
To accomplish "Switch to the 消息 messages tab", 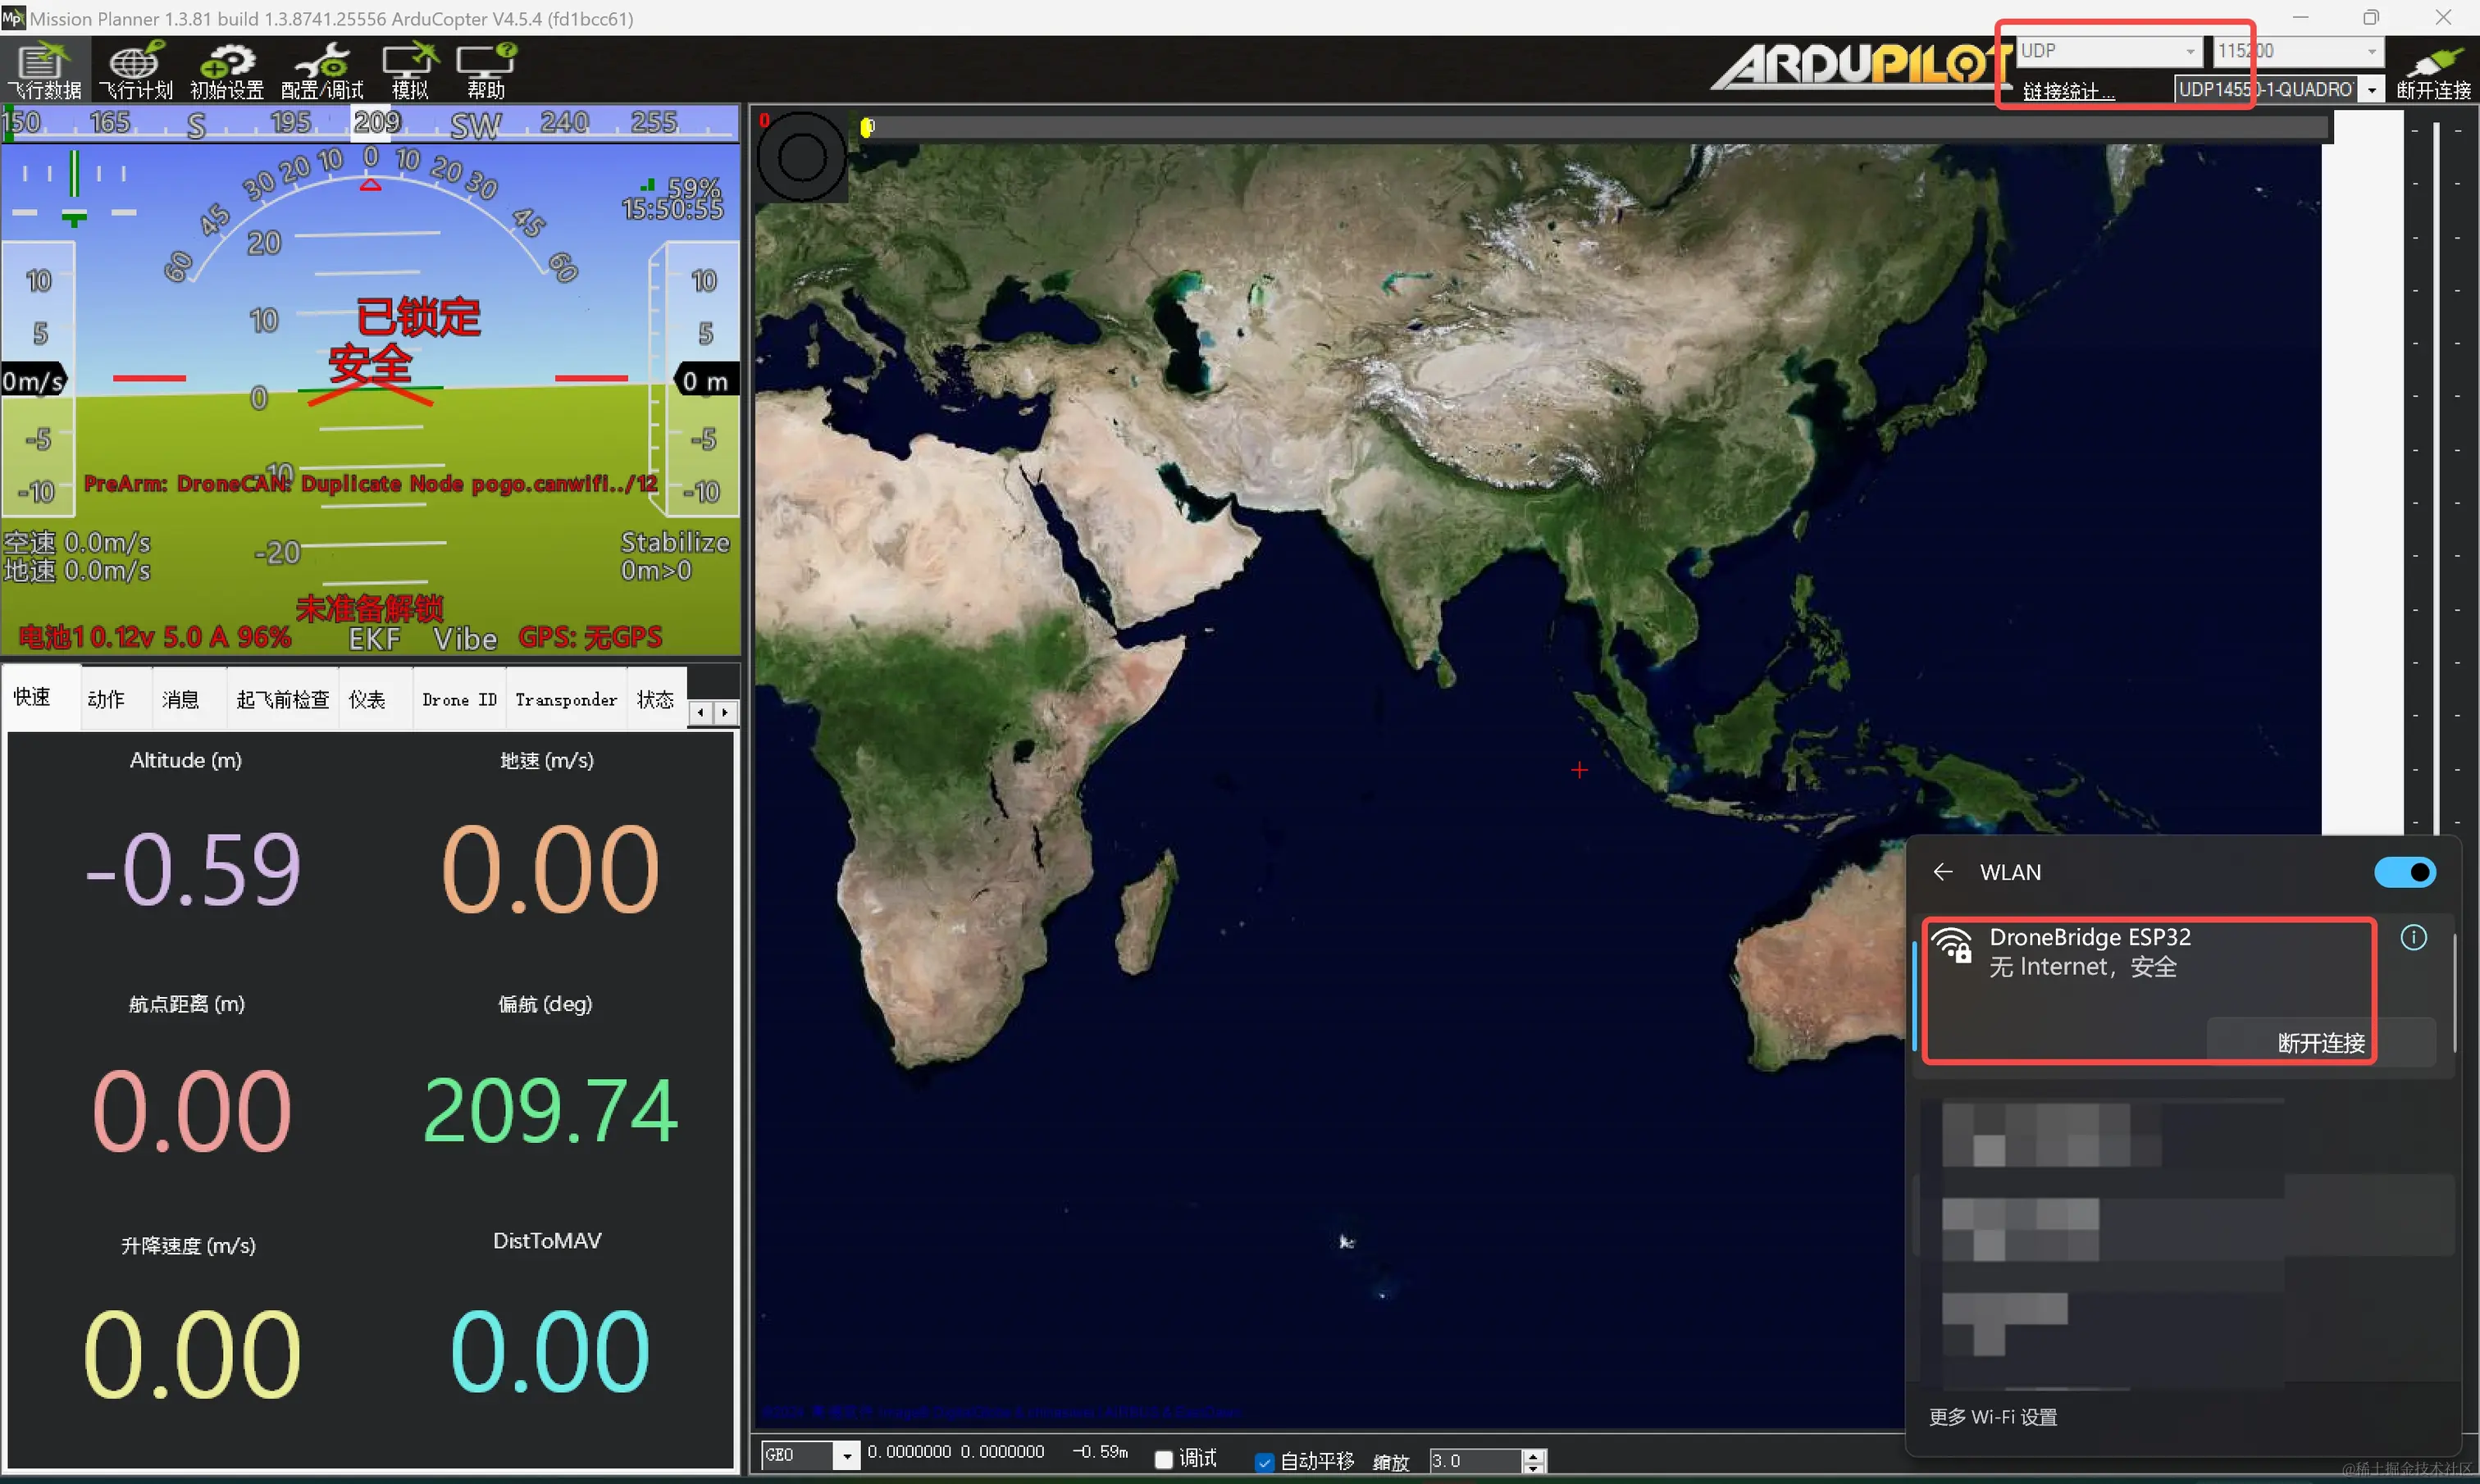I will [181, 699].
